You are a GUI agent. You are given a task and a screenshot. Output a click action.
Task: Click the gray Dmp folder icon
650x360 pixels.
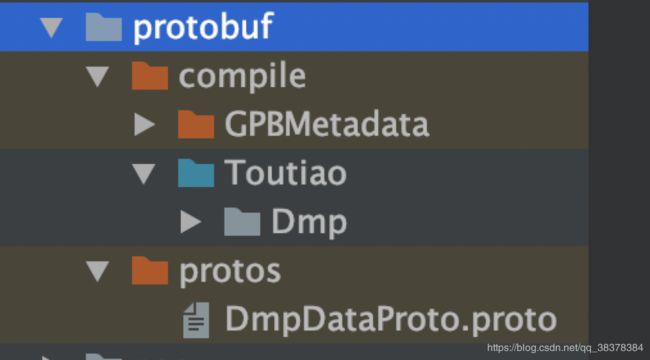click(x=242, y=222)
